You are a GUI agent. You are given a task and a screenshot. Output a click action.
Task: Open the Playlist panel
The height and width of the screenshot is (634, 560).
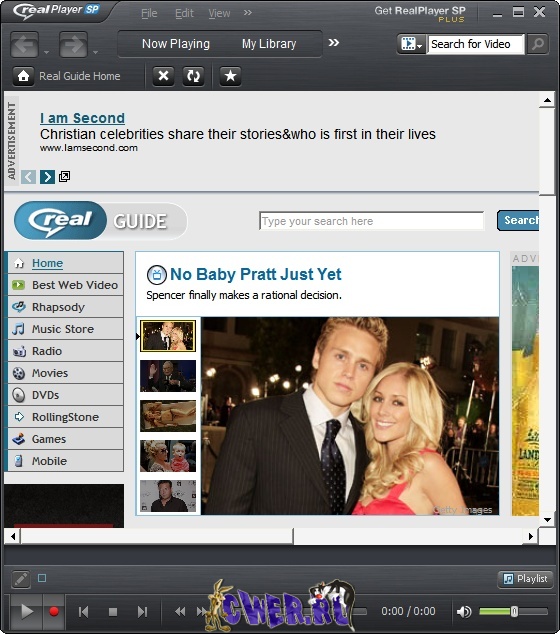click(x=525, y=579)
